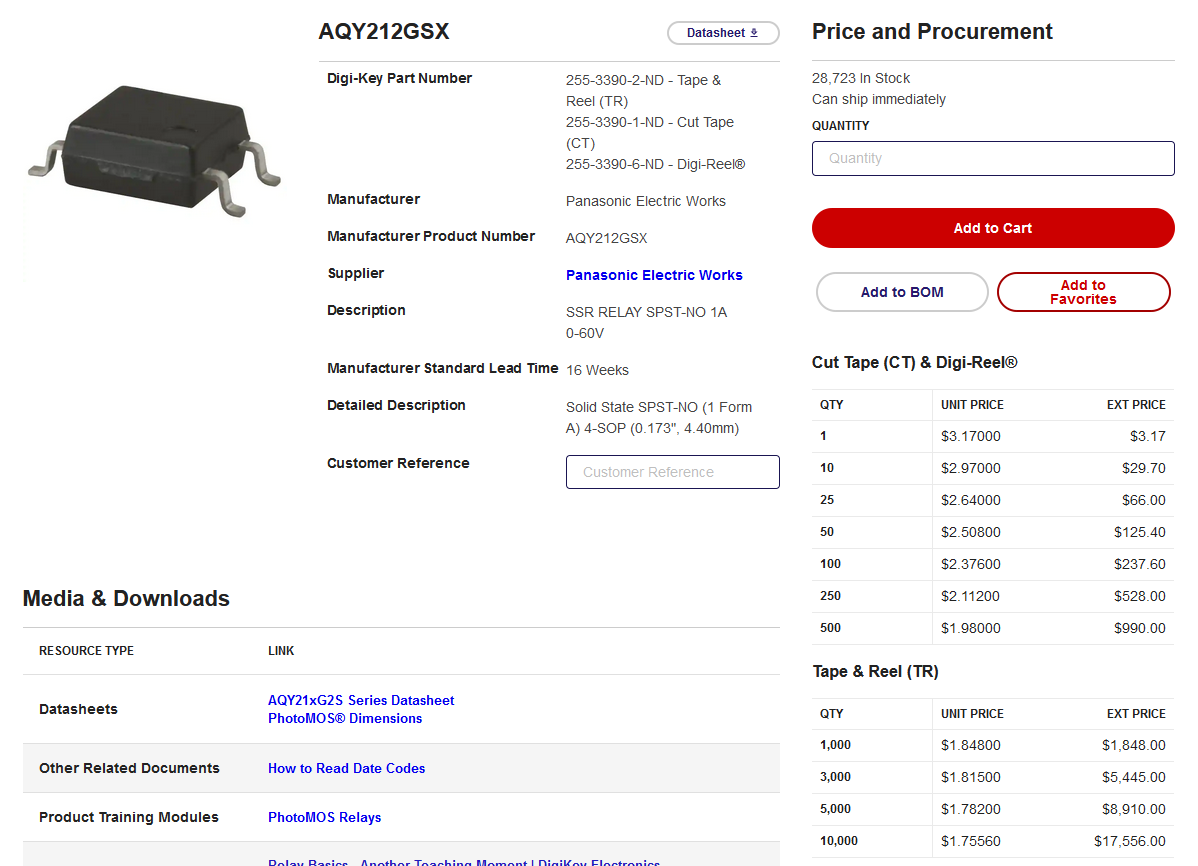Click the Price and Procurement heading
The image size is (1198, 866).
tap(932, 31)
